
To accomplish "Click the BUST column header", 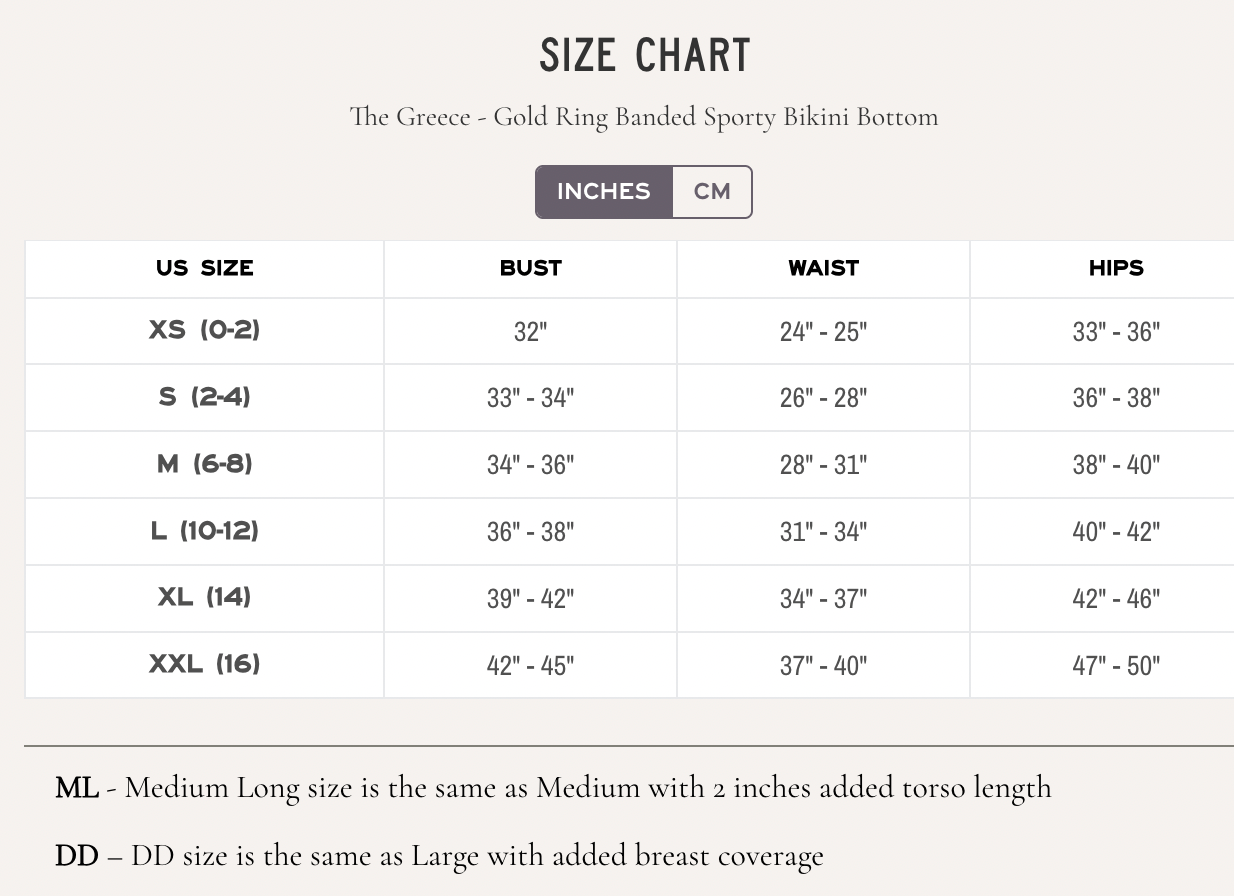I will point(530,268).
